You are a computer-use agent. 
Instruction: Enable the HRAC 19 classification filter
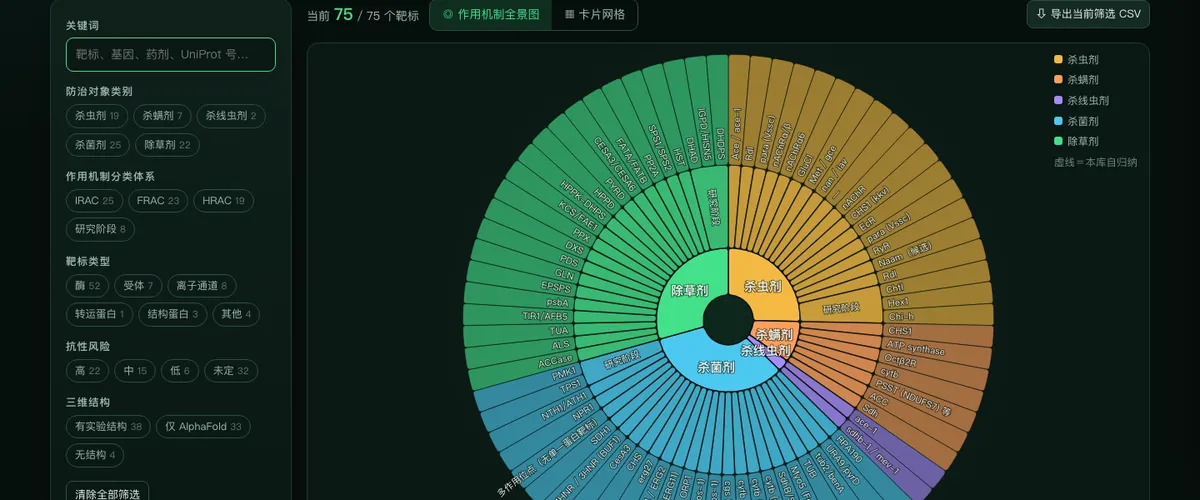pyautogui.click(x=223, y=201)
